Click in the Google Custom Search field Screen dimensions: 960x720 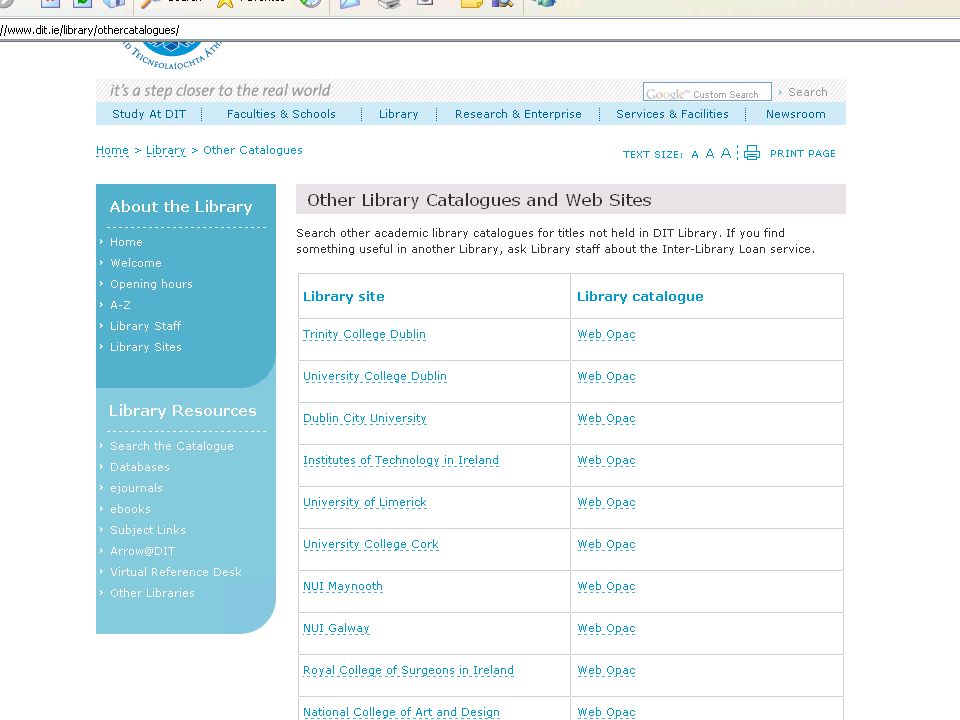(x=707, y=92)
